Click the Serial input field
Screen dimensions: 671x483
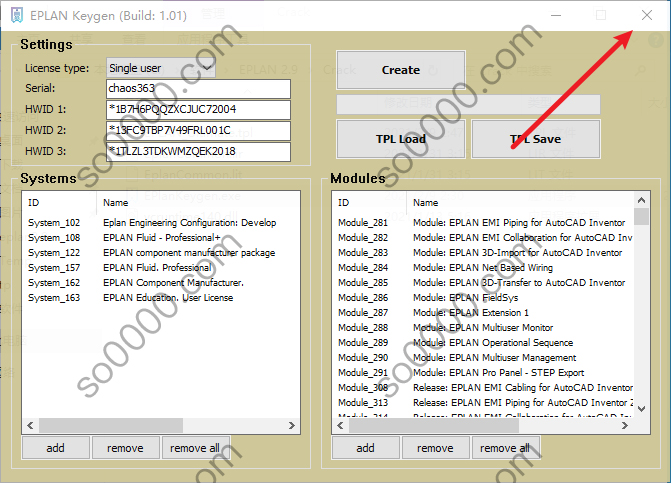(x=198, y=89)
